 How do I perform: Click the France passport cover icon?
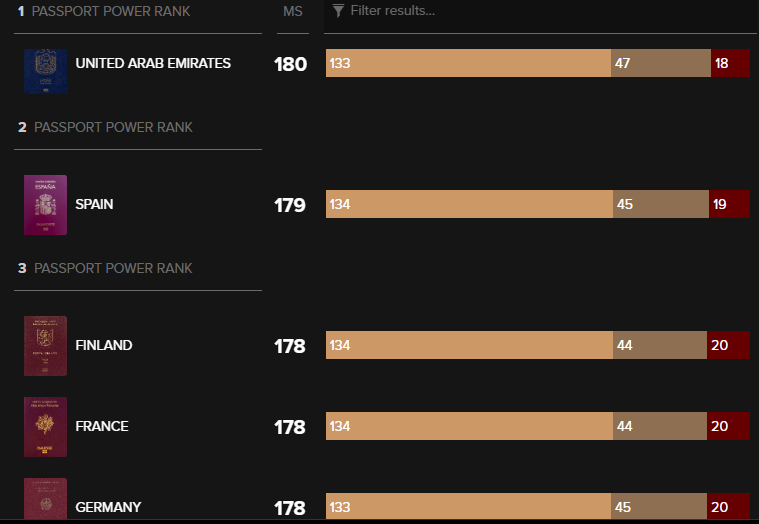(45, 427)
